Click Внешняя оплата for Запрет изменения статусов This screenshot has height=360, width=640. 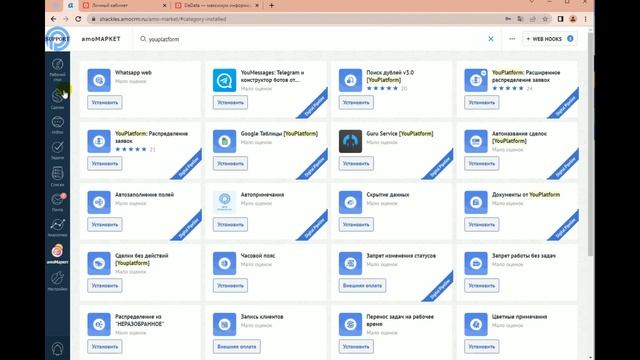click(x=362, y=285)
